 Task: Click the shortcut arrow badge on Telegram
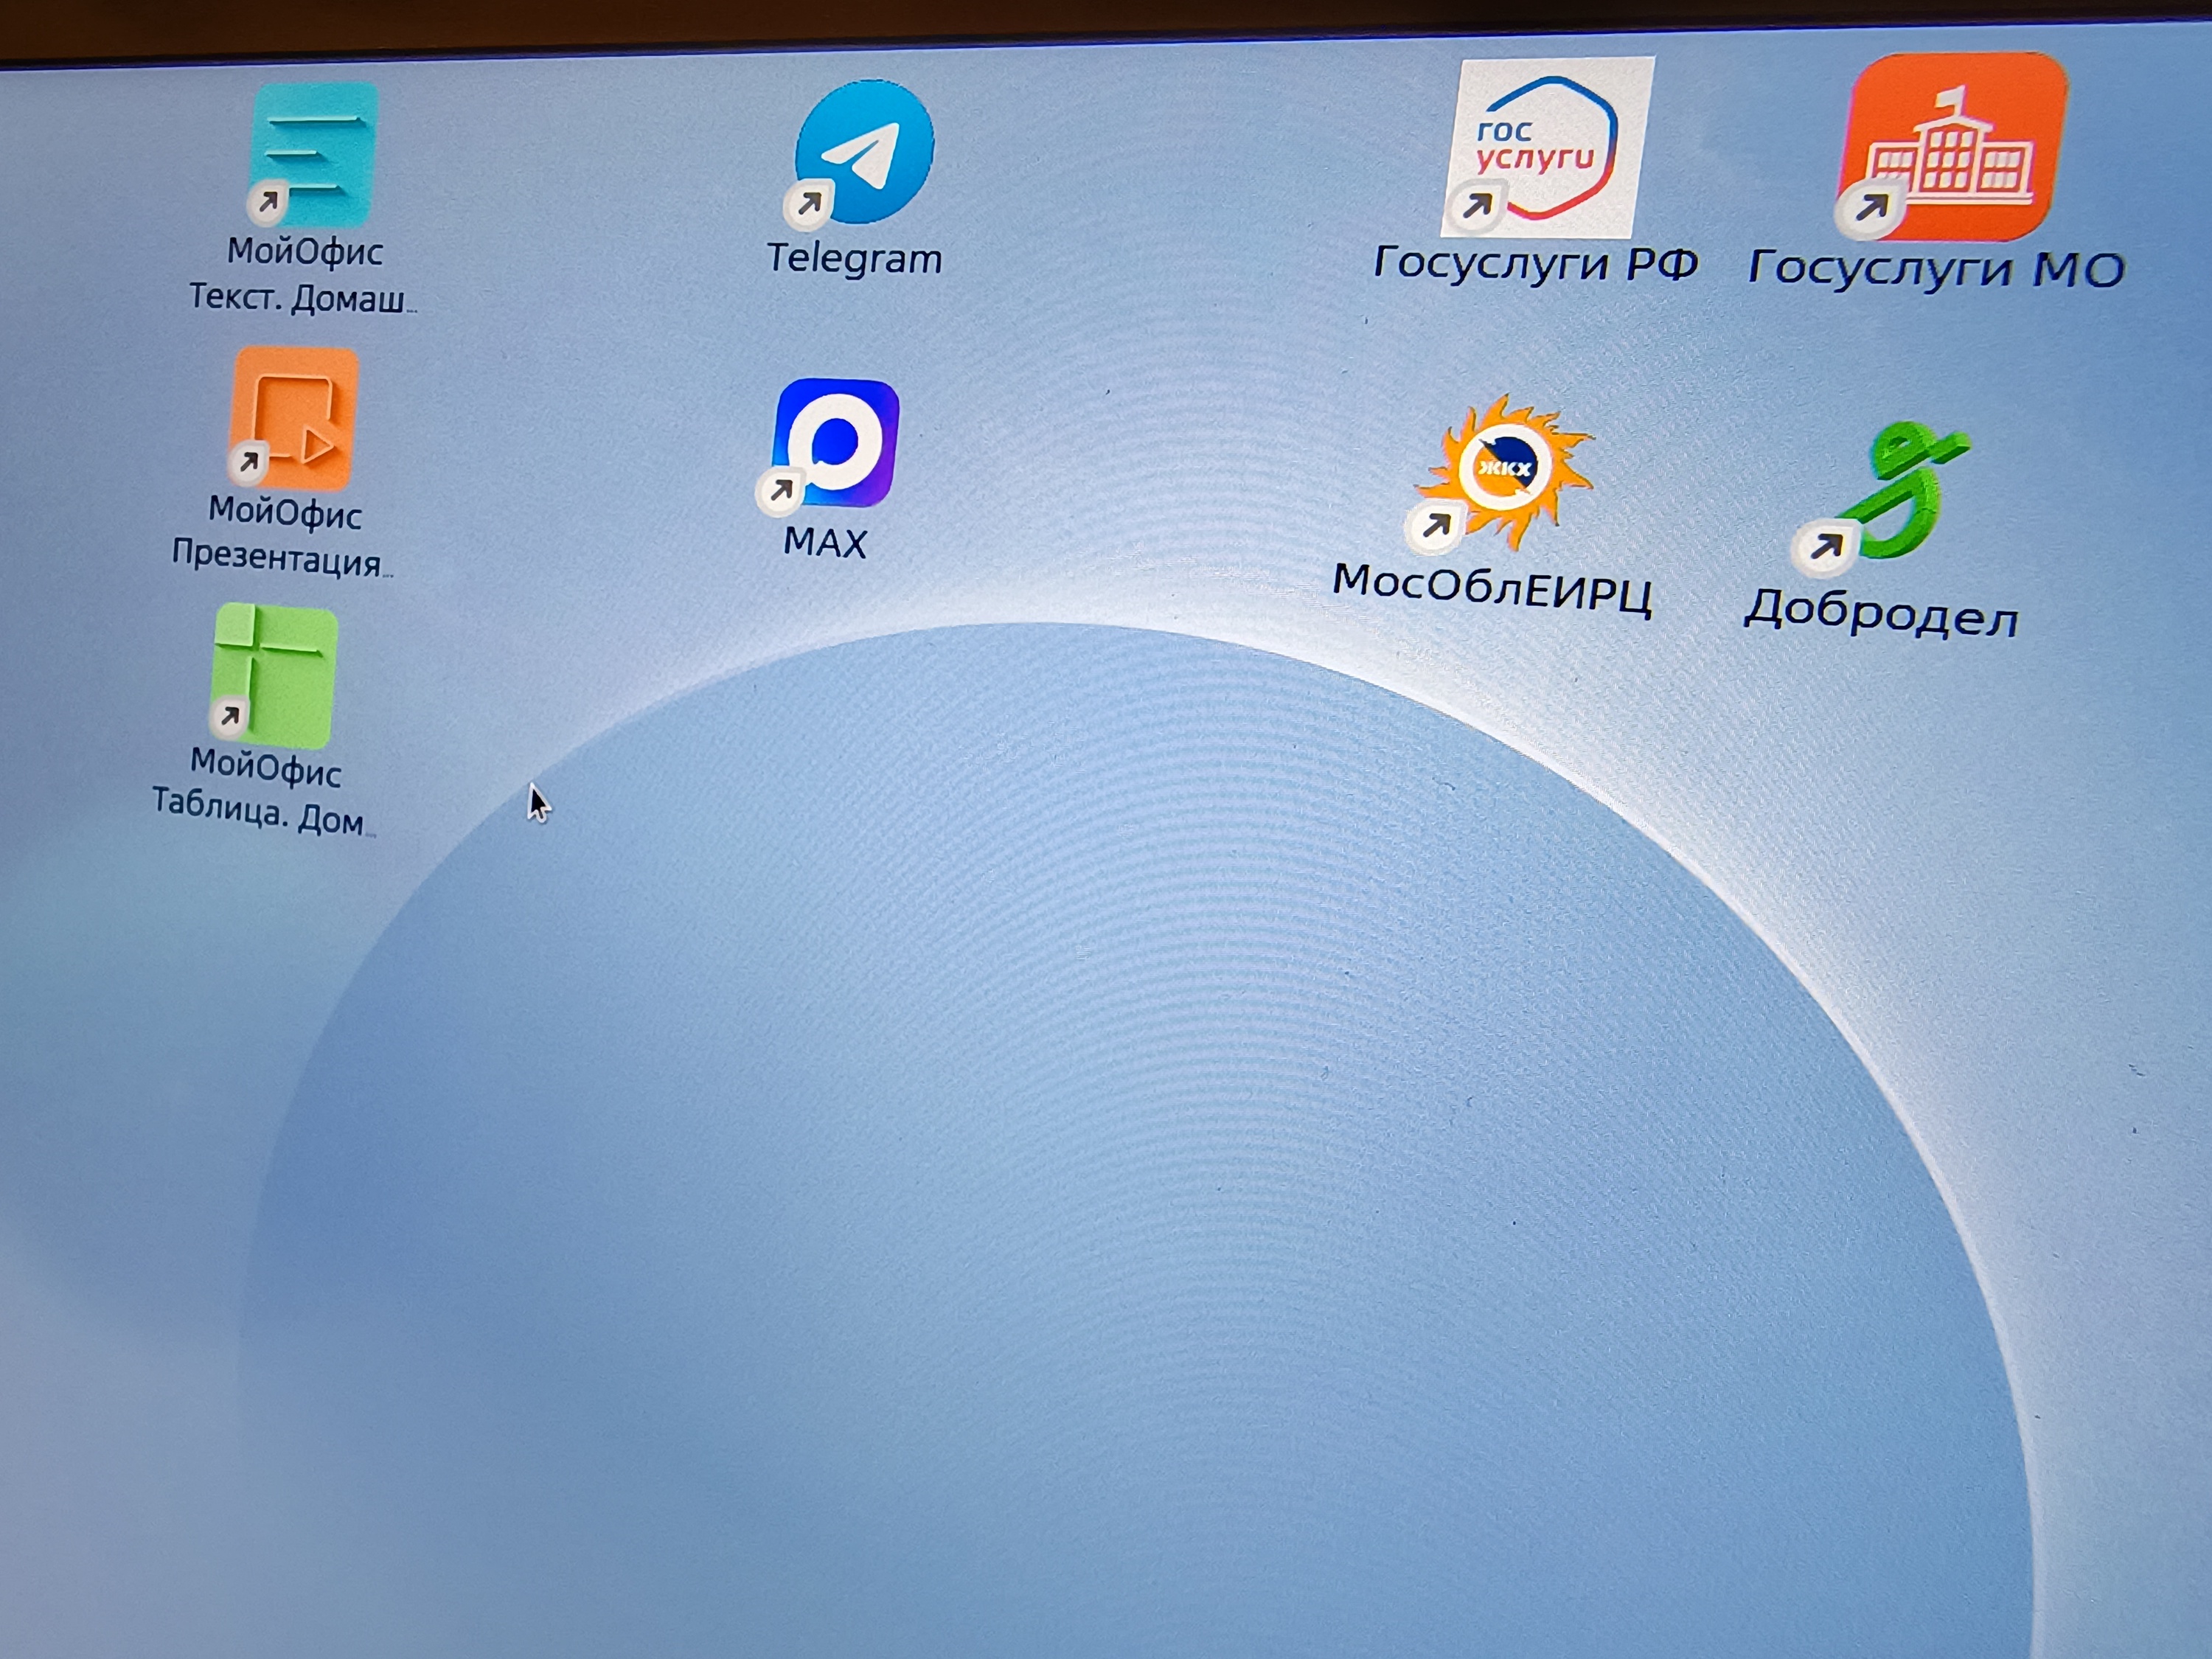click(x=808, y=205)
